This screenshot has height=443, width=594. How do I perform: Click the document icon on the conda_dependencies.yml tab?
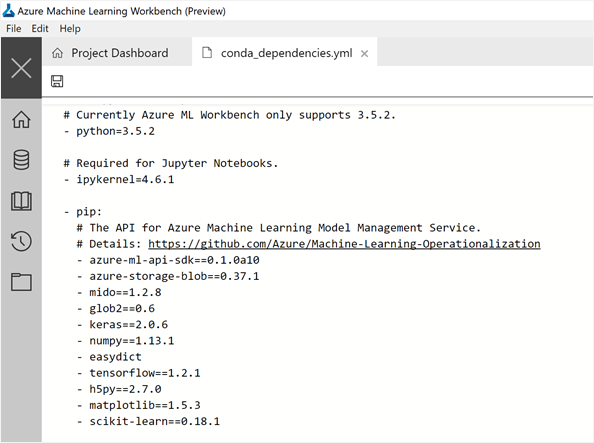(207, 53)
